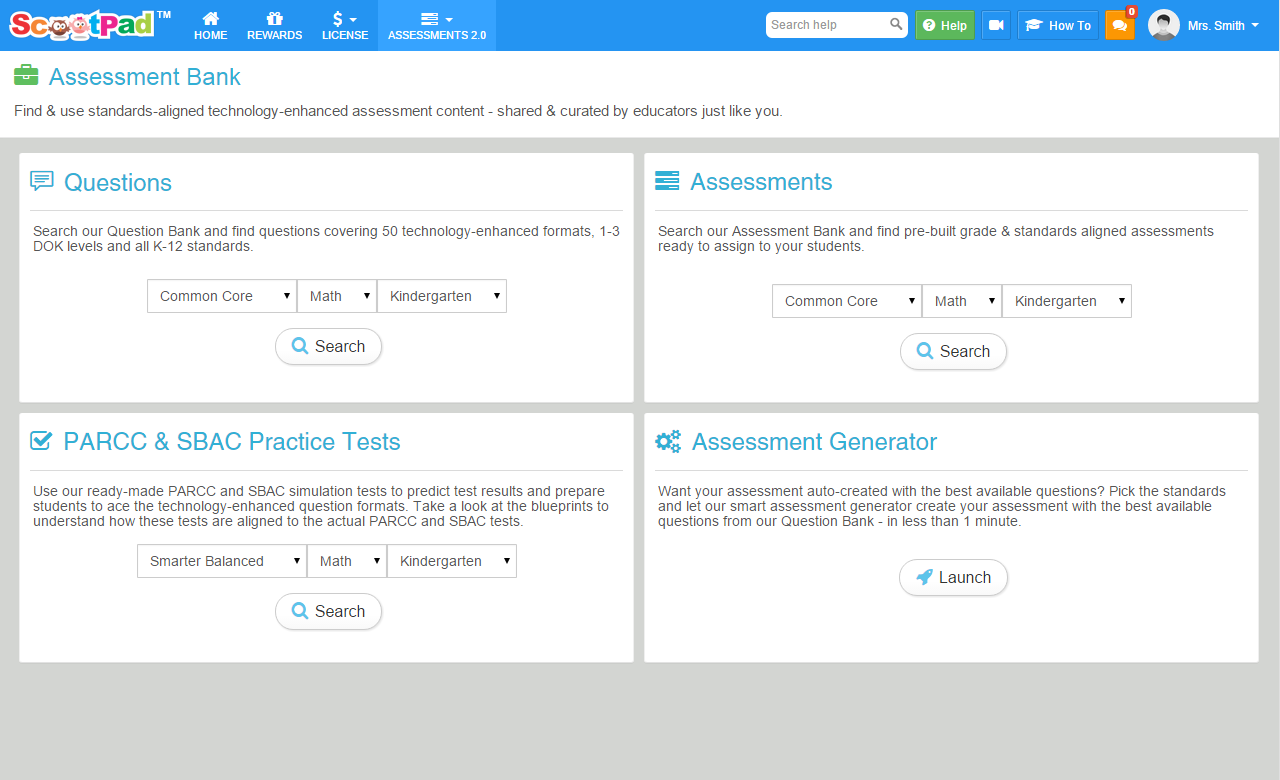Open the Math dropdown in the Questions panel
Screen dimensions: 1280x780
(336, 295)
